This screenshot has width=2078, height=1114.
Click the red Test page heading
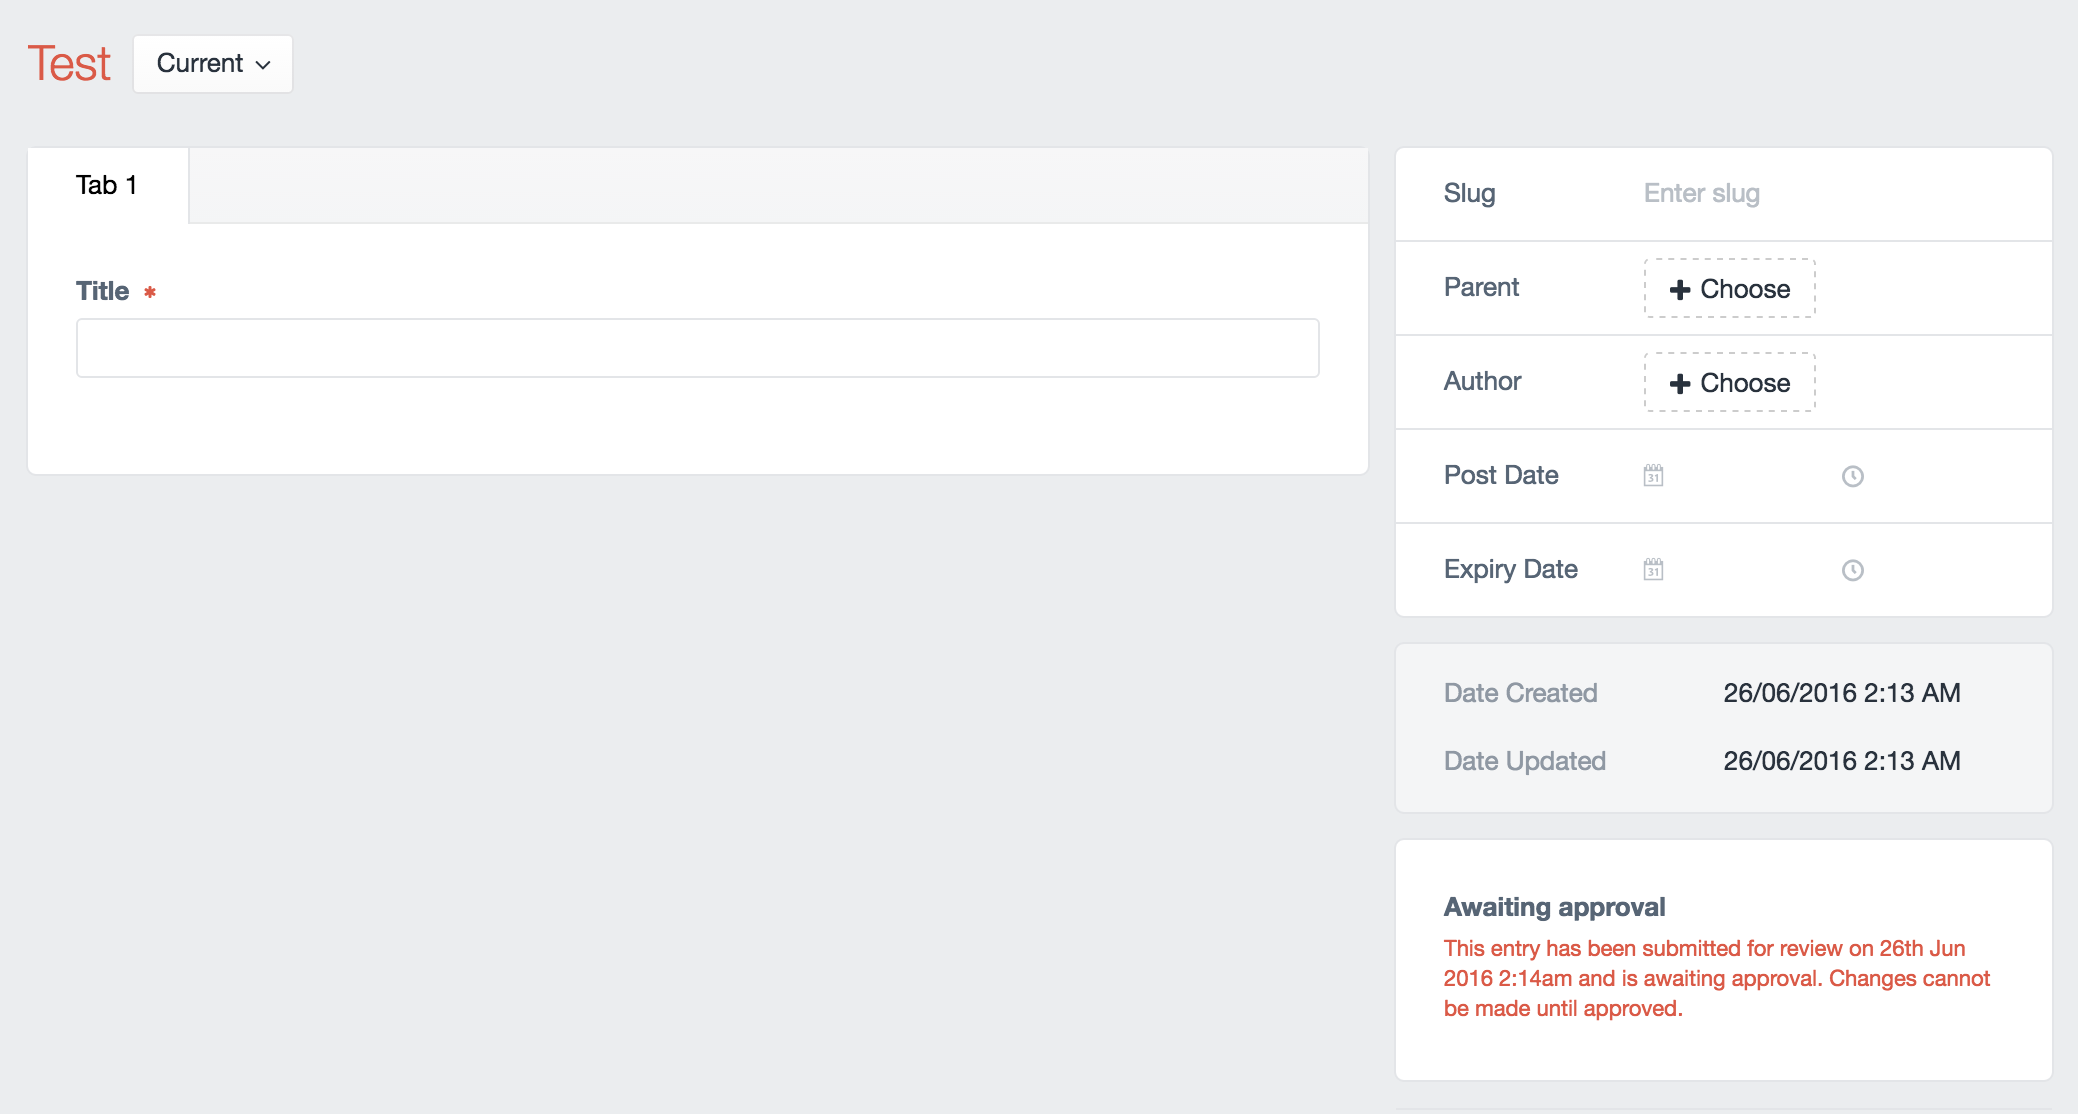pyautogui.click(x=69, y=64)
